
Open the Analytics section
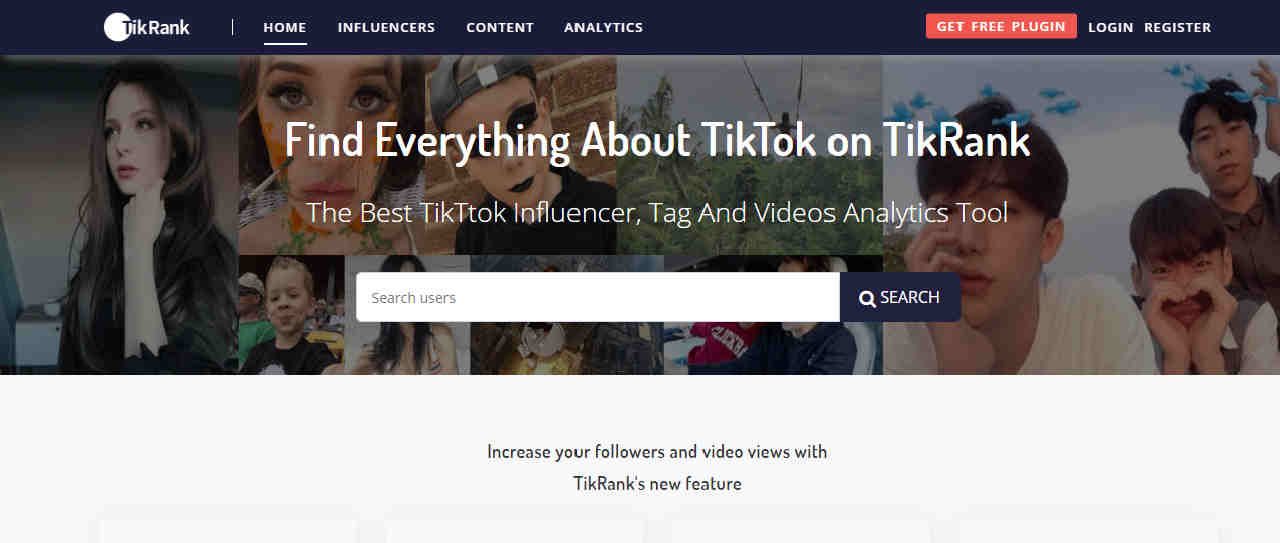tap(603, 27)
